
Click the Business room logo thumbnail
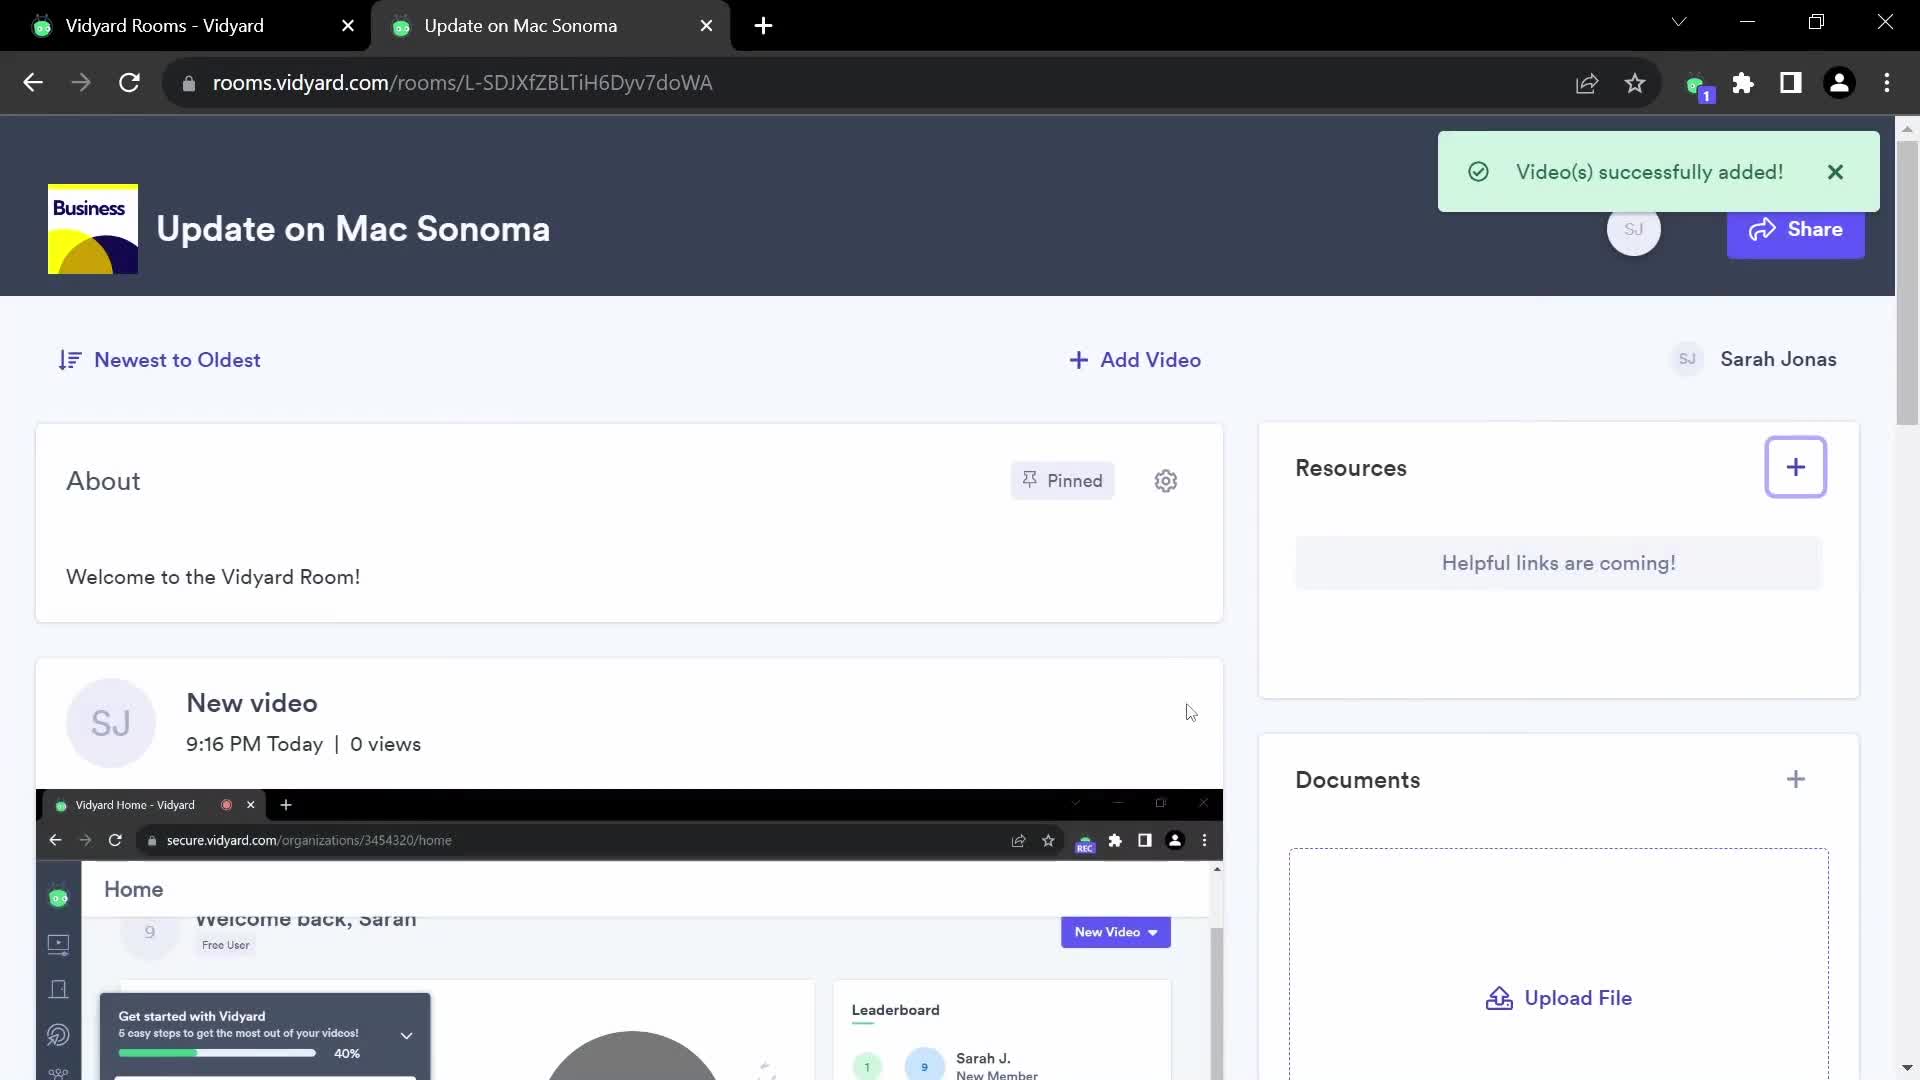(x=93, y=229)
